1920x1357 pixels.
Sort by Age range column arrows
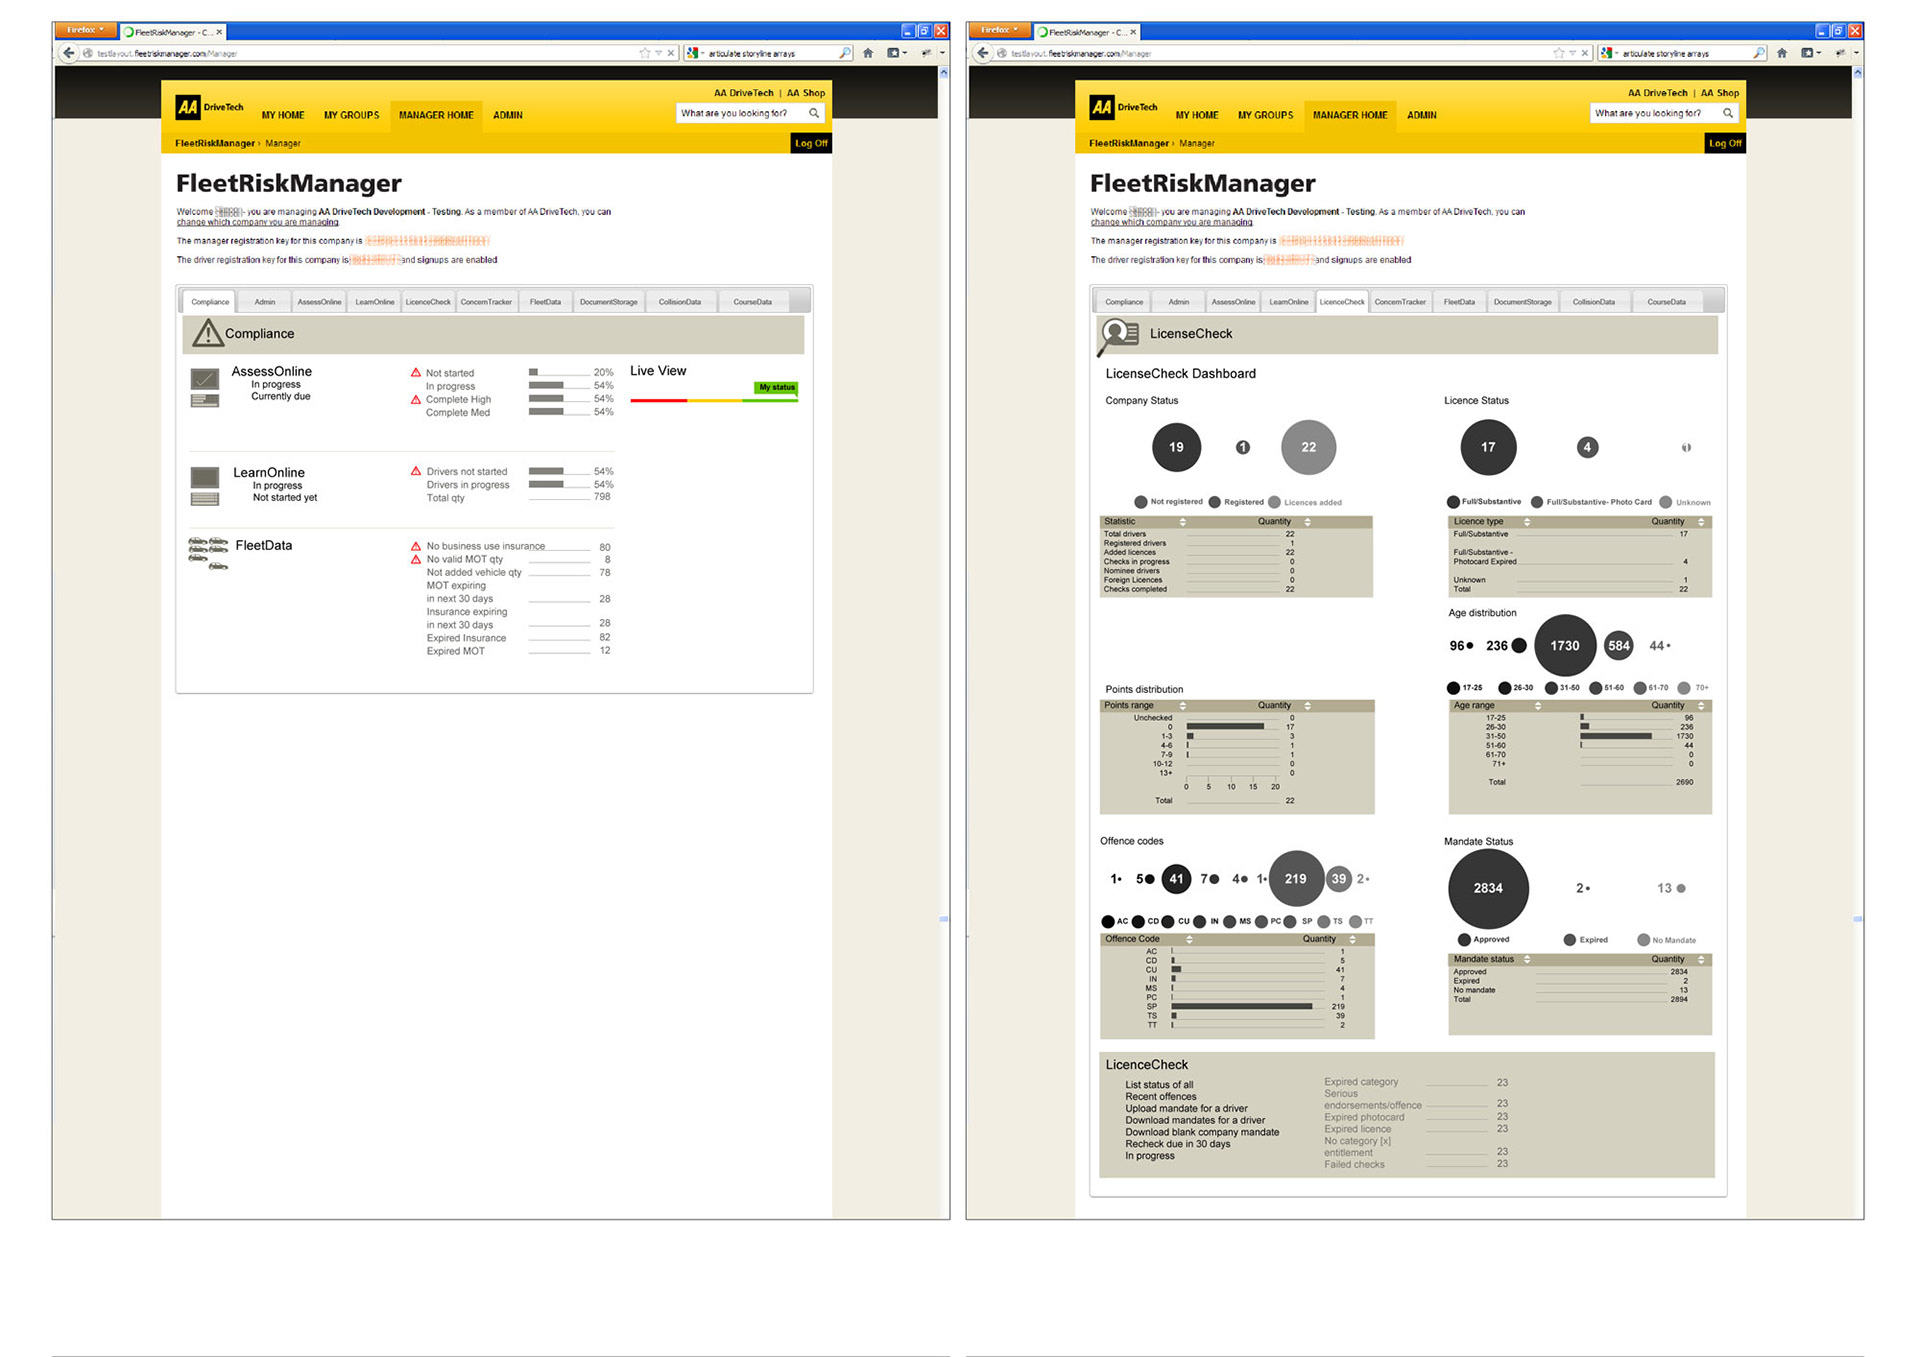(1538, 706)
